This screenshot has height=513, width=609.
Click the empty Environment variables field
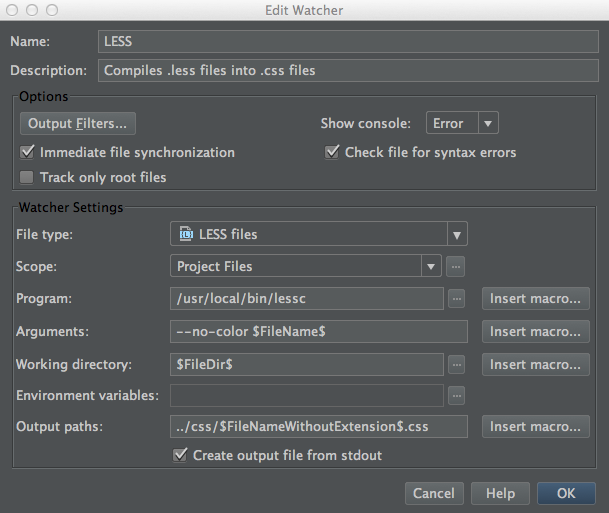click(x=307, y=396)
